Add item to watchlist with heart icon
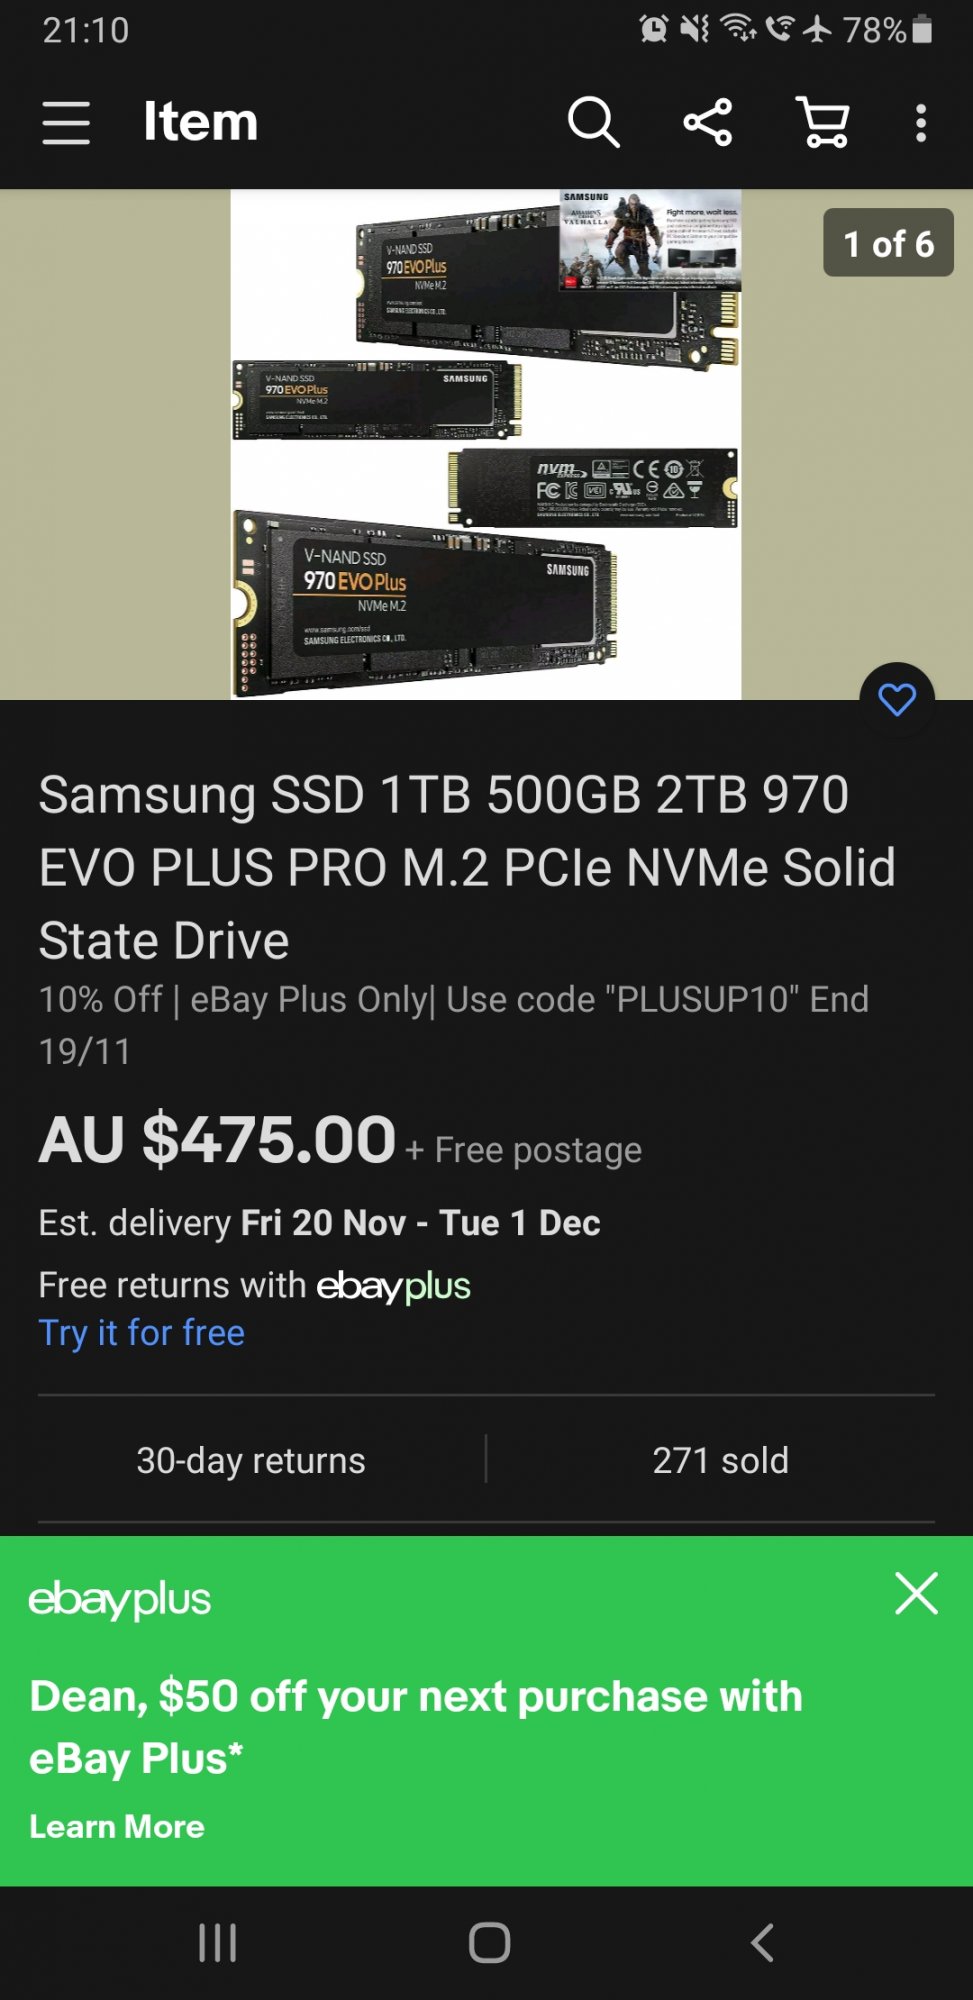973x2000 pixels. [897, 699]
